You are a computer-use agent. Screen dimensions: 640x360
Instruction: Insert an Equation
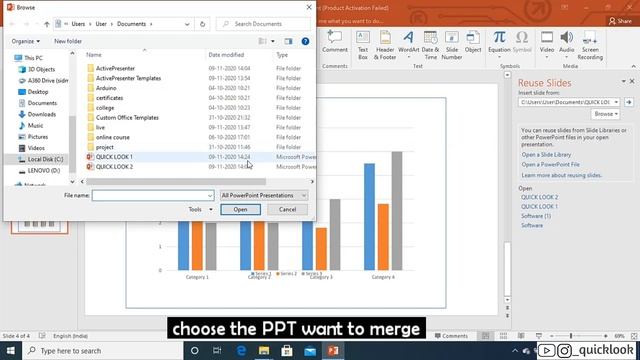499,44
